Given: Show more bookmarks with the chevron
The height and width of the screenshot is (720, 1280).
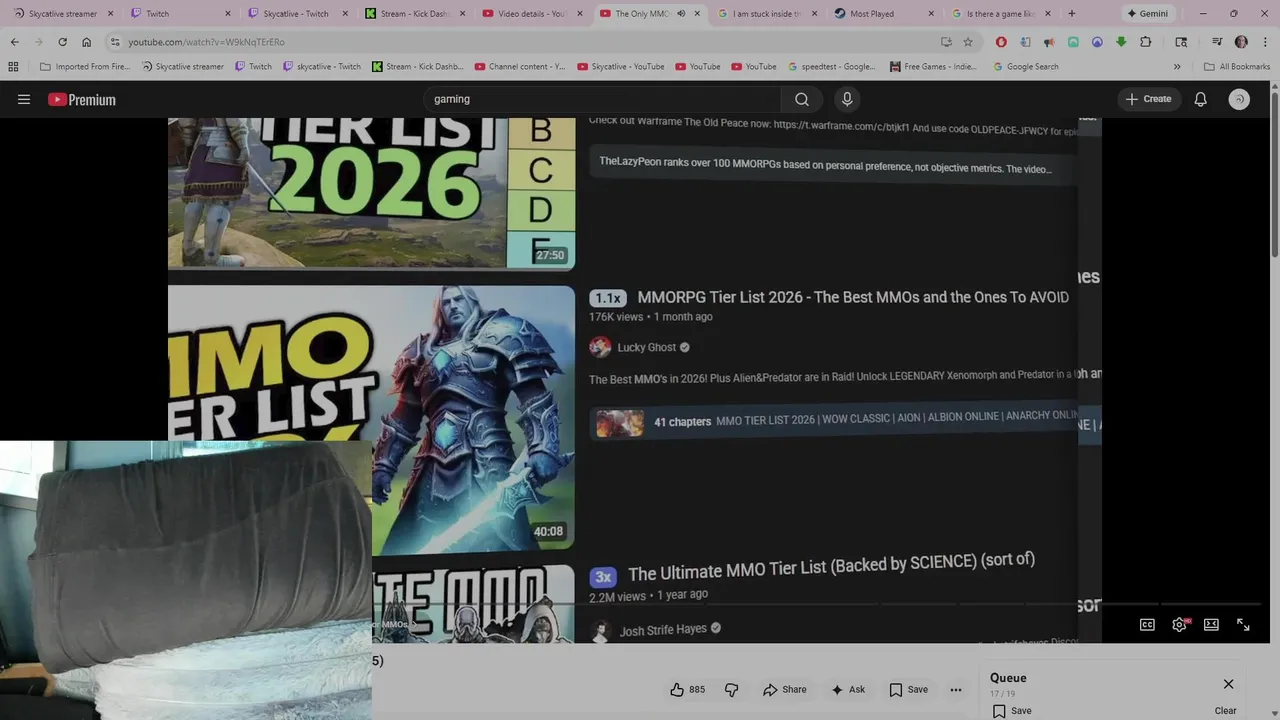Looking at the screenshot, I should pyautogui.click(x=1177, y=66).
